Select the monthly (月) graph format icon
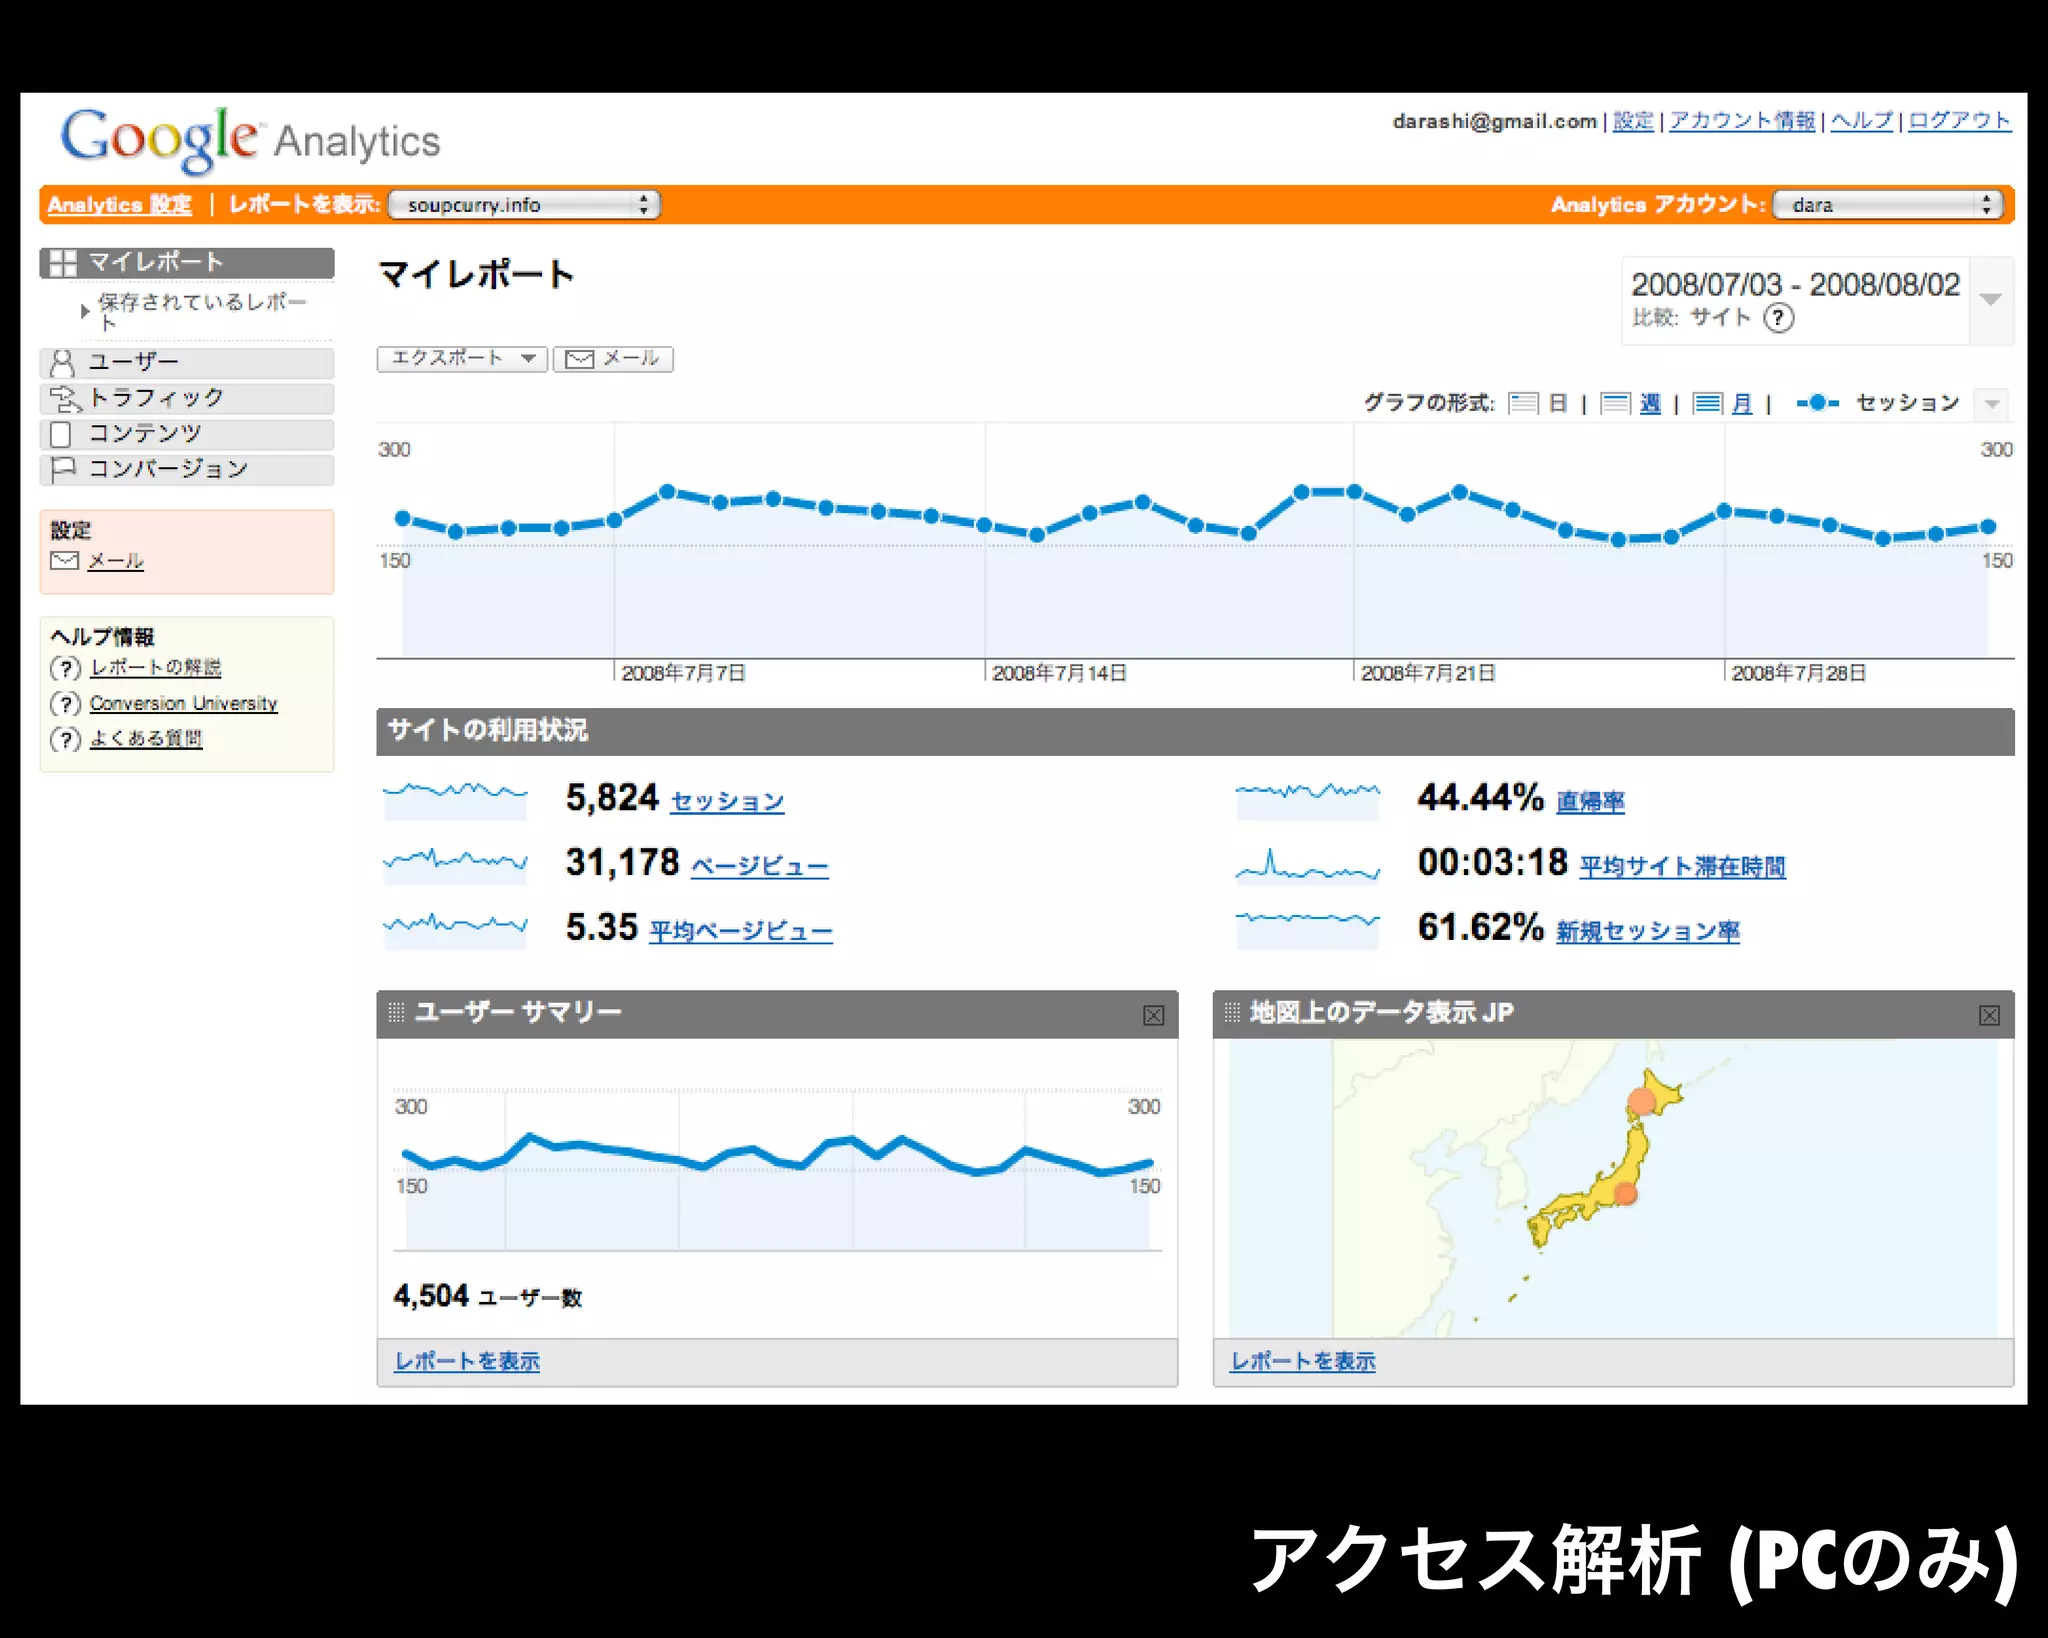Image resolution: width=2048 pixels, height=1638 pixels. pos(1707,403)
